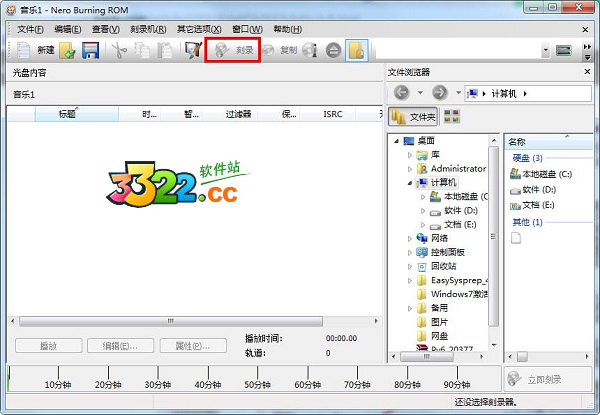This screenshot has height=415, width=600.
Task: Click the ISRC column header
Action: tap(328, 114)
